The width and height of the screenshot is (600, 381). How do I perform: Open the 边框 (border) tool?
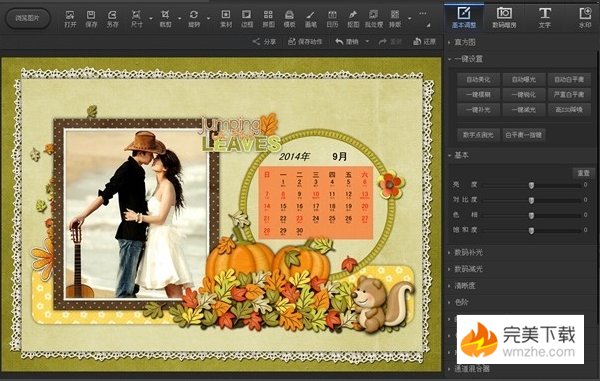coord(247,19)
